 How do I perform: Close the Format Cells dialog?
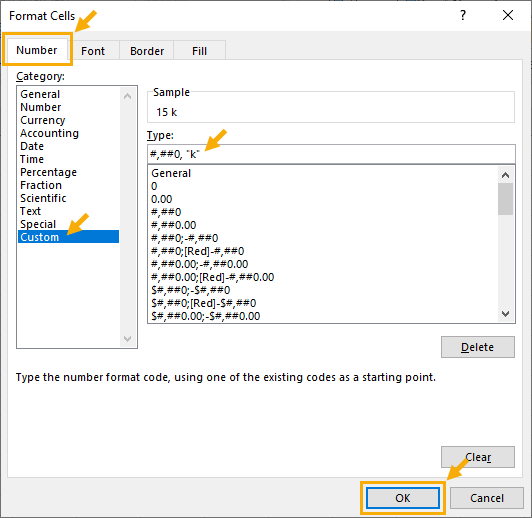508,15
